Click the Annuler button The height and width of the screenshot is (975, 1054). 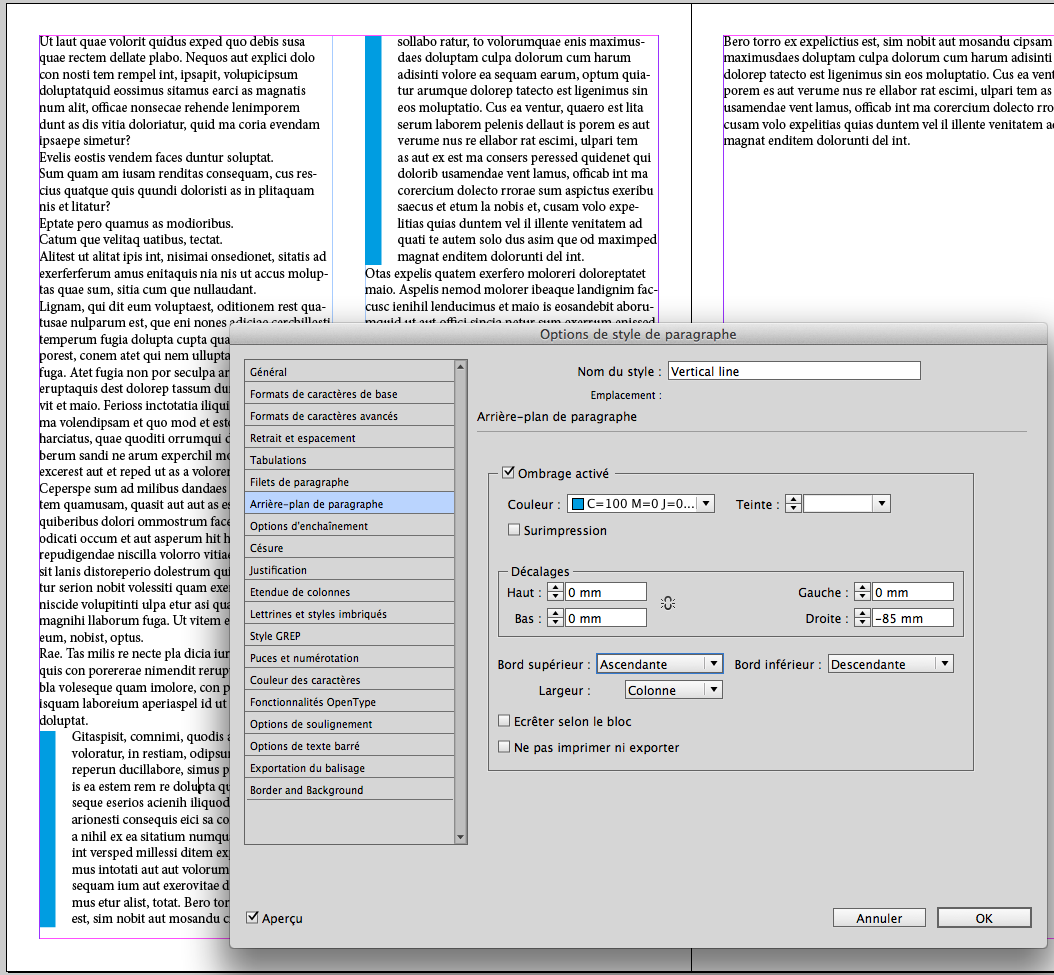[x=879, y=918]
